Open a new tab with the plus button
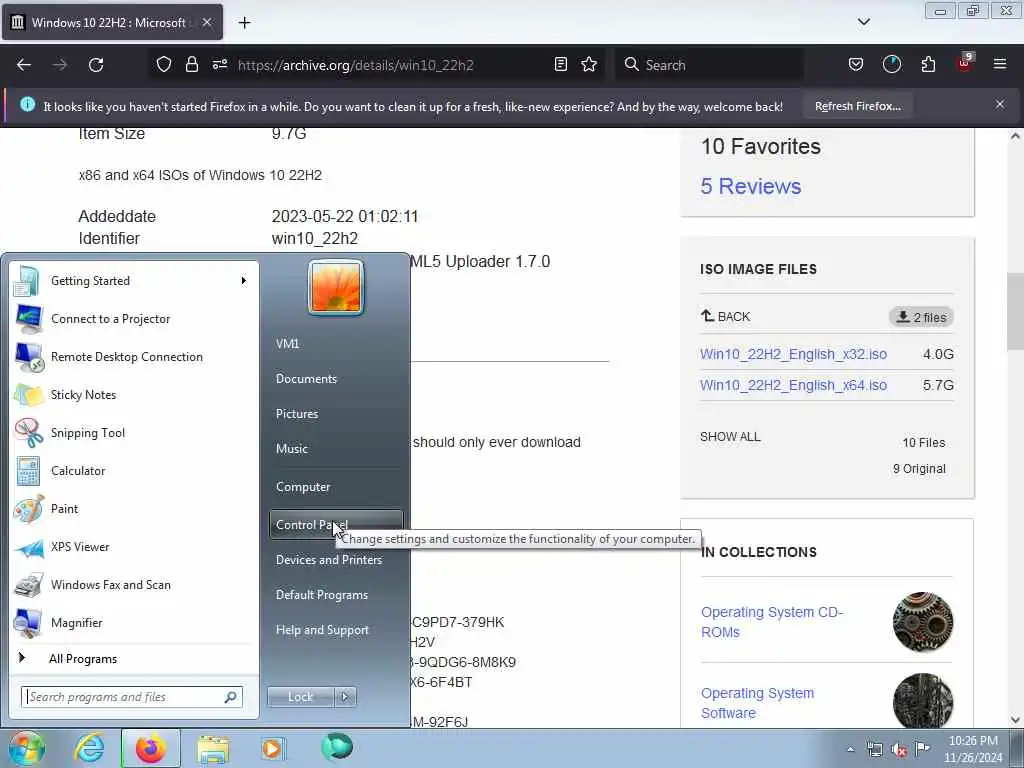The width and height of the screenshot is (1024, 768). point(244,23)
